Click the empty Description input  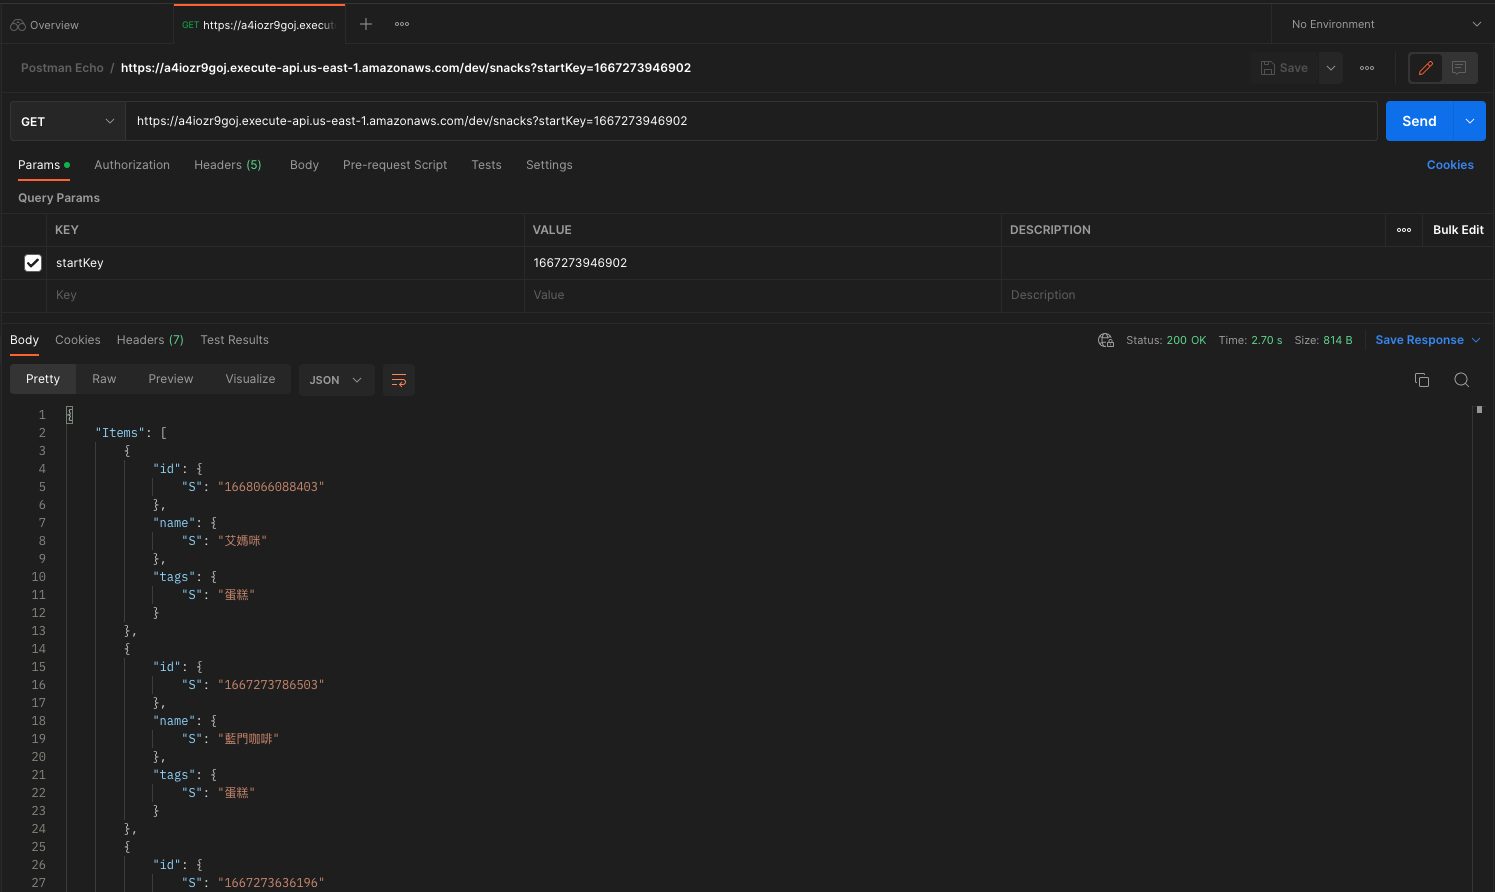pyautogui.click(x=1247, y=295)
